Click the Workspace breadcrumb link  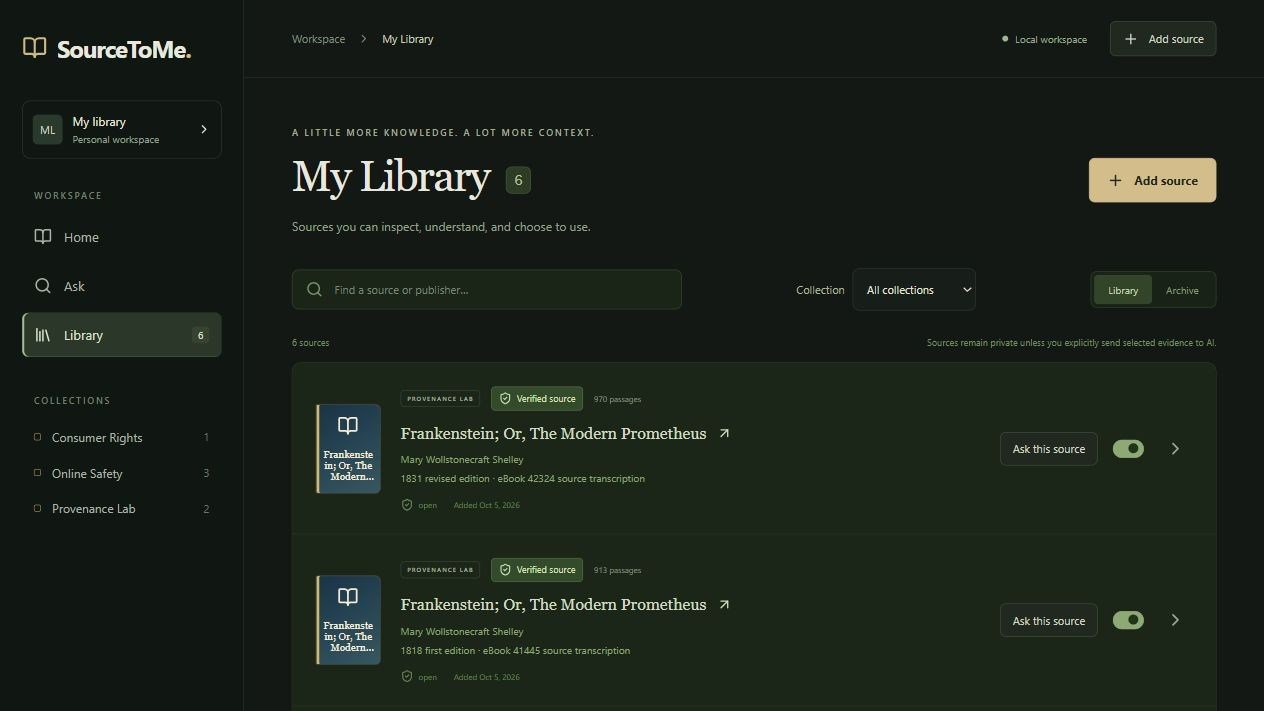tap(318, 39)
